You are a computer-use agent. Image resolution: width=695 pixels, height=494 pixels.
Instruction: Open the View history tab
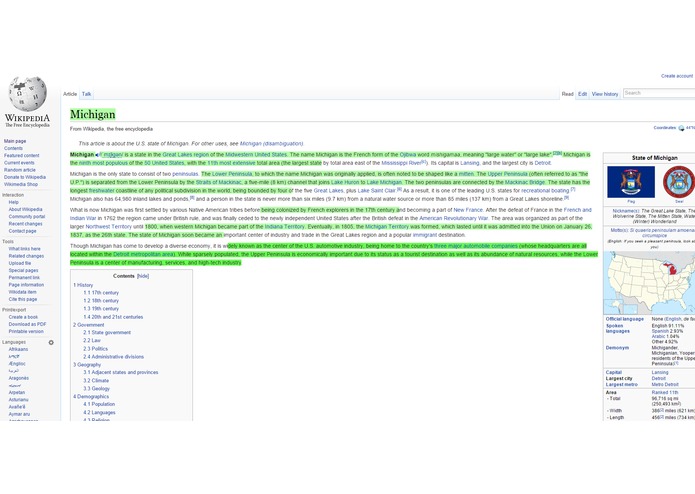[x=605, y=94]
